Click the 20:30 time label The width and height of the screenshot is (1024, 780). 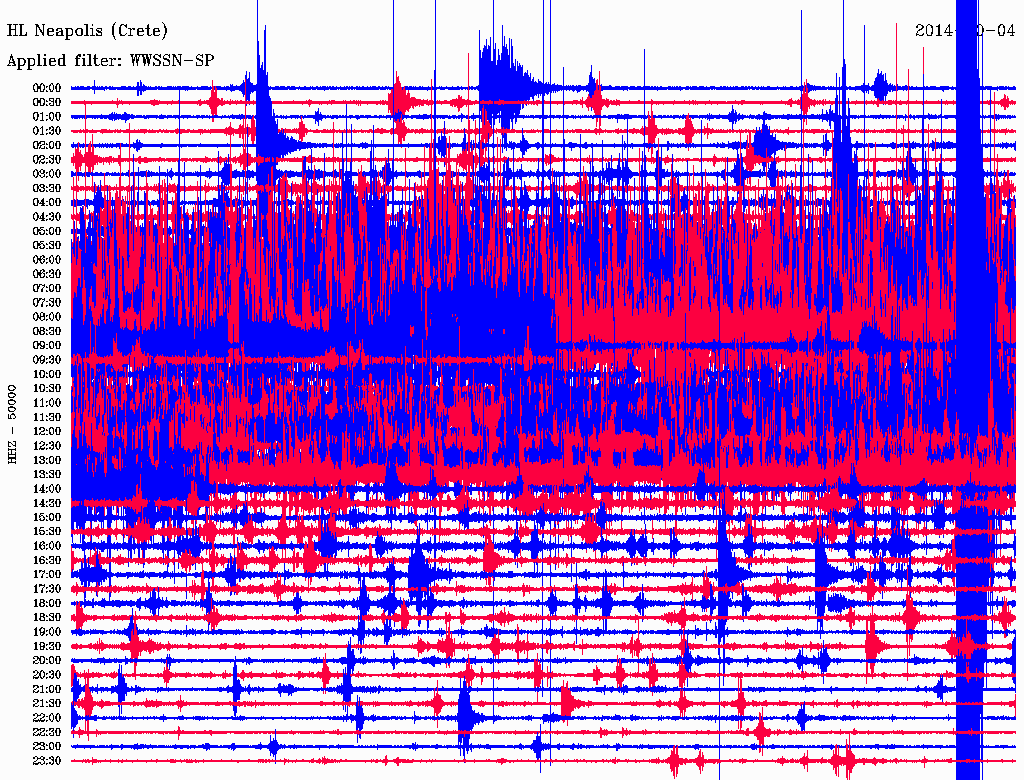pos(47,675)
